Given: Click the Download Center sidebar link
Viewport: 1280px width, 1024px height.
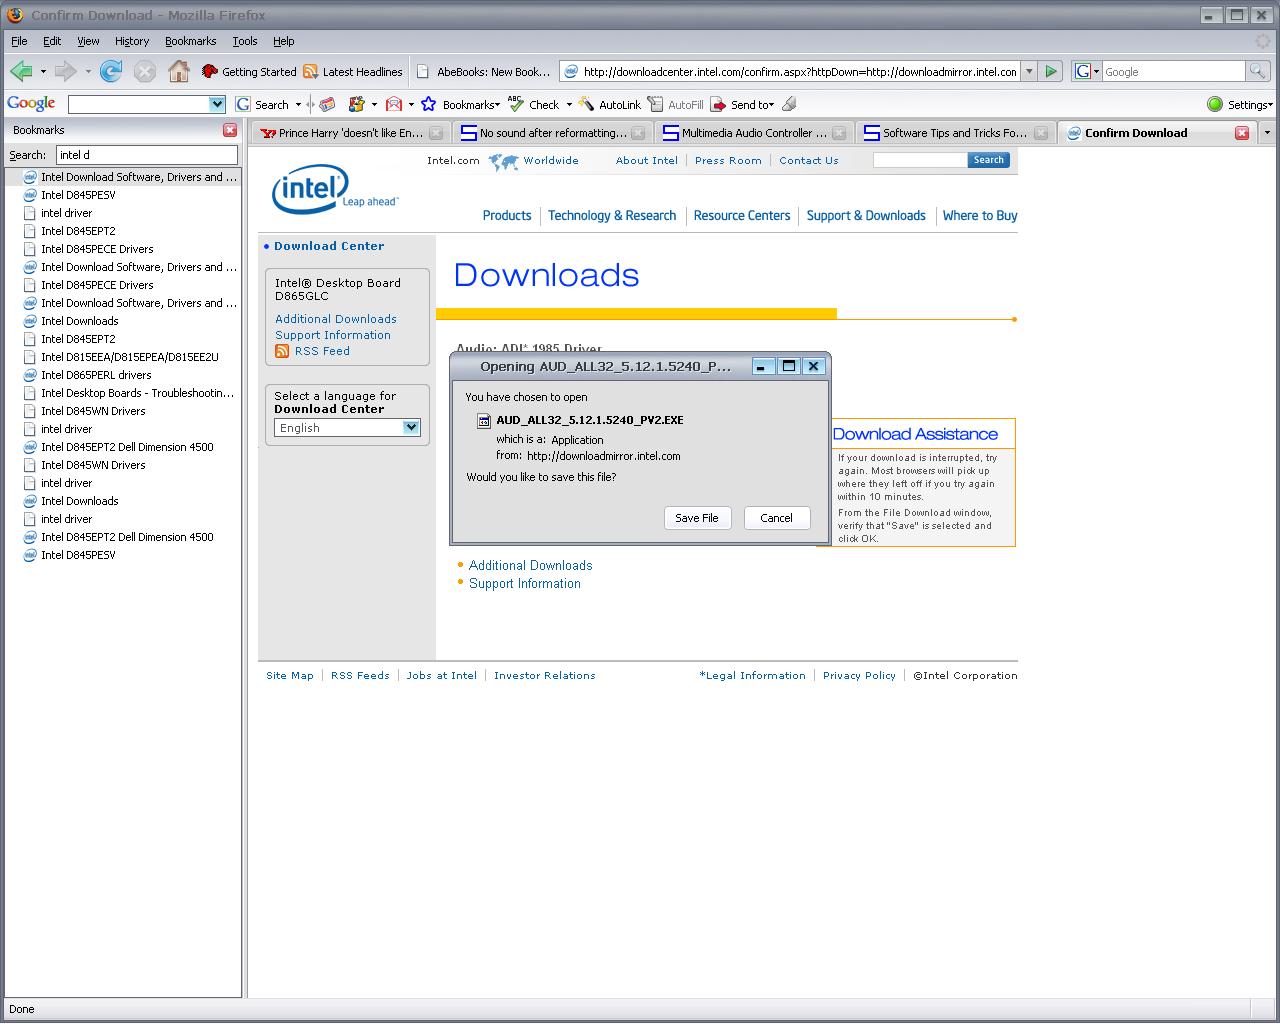Looking at the screenshot, I should [x=329, y=246].
